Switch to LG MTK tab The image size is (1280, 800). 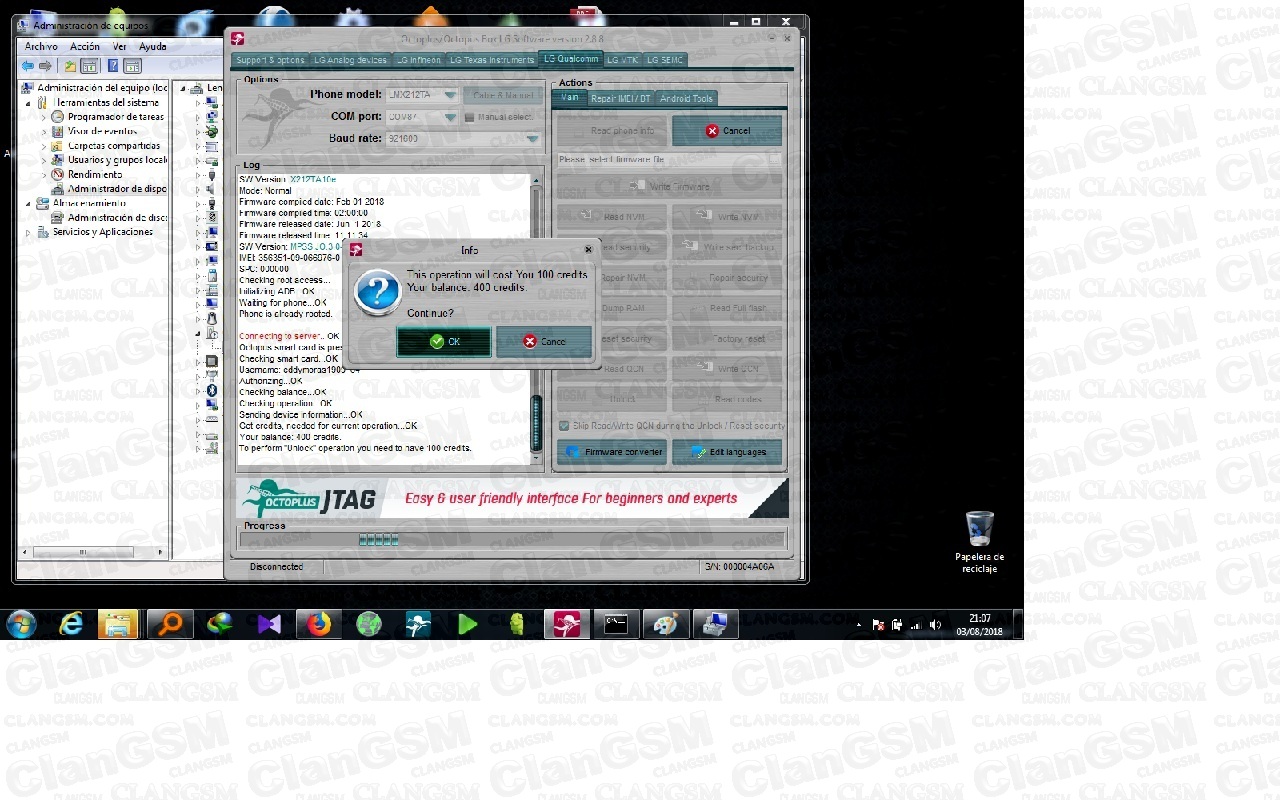622,60
